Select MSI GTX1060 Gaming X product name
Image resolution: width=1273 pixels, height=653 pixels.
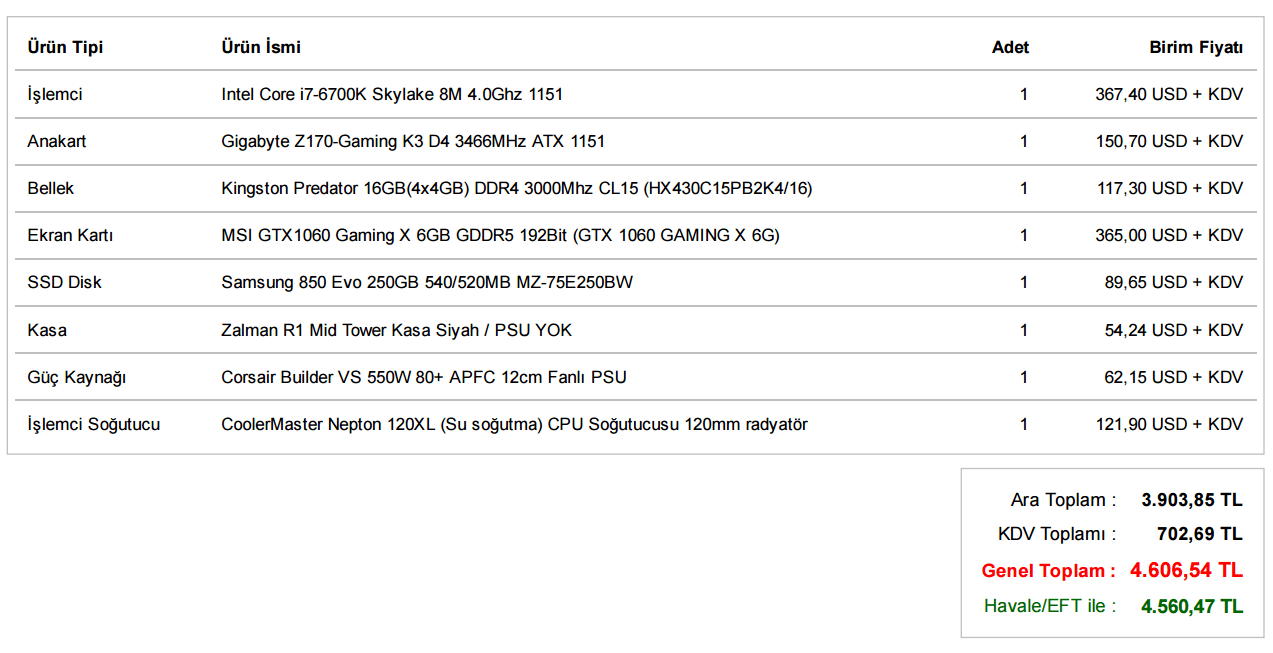[500, 235]
